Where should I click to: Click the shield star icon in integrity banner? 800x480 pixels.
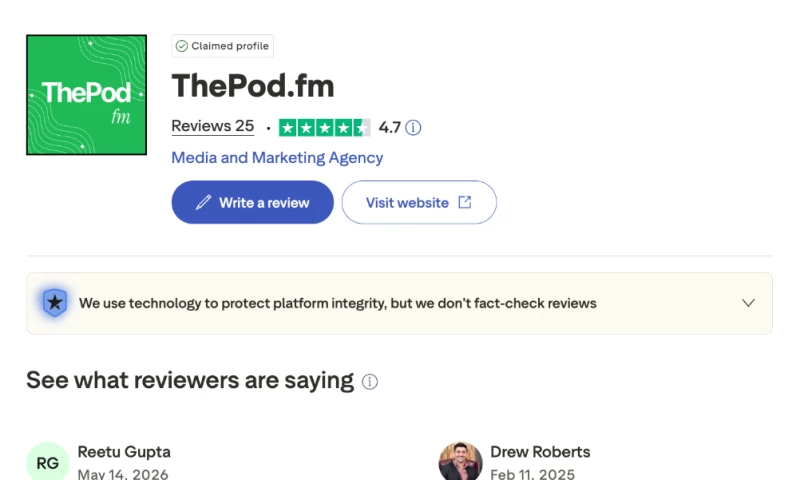55,302
